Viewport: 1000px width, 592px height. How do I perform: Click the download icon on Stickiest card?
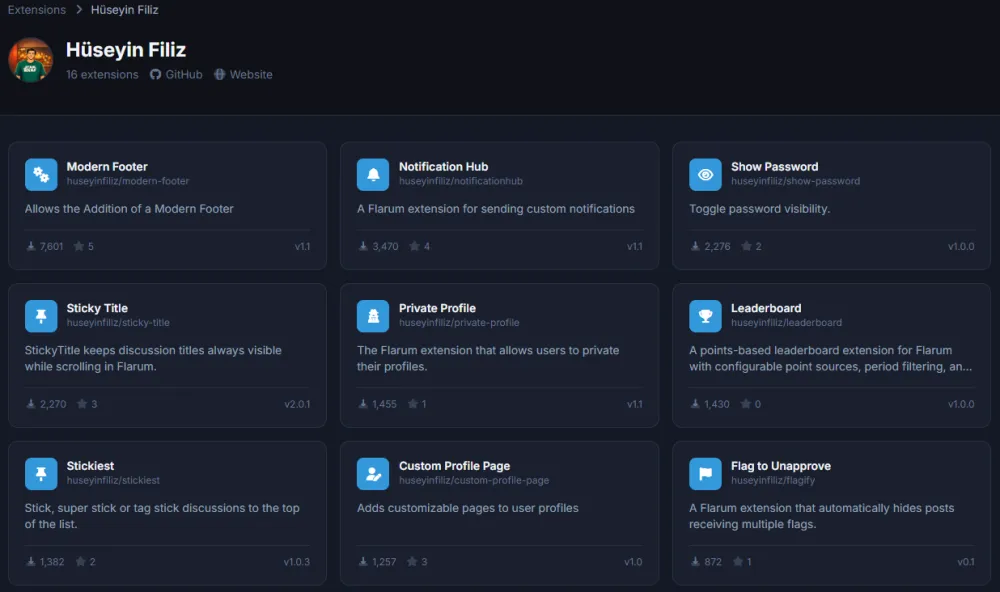pos(31,561)
